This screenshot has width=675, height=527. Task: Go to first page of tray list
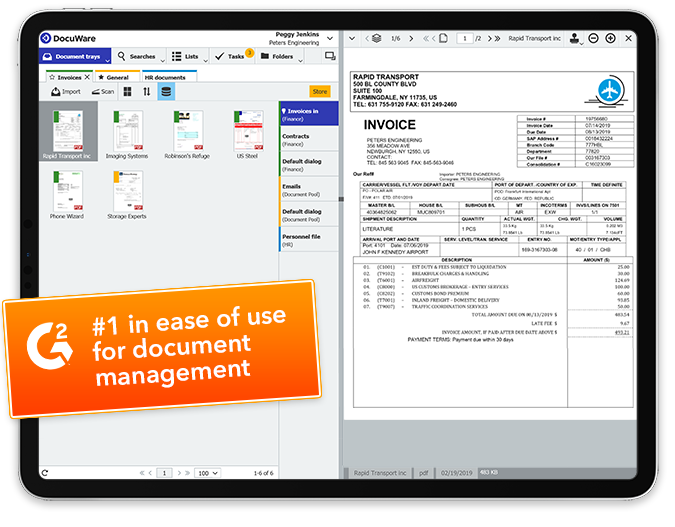coord(142,473)
